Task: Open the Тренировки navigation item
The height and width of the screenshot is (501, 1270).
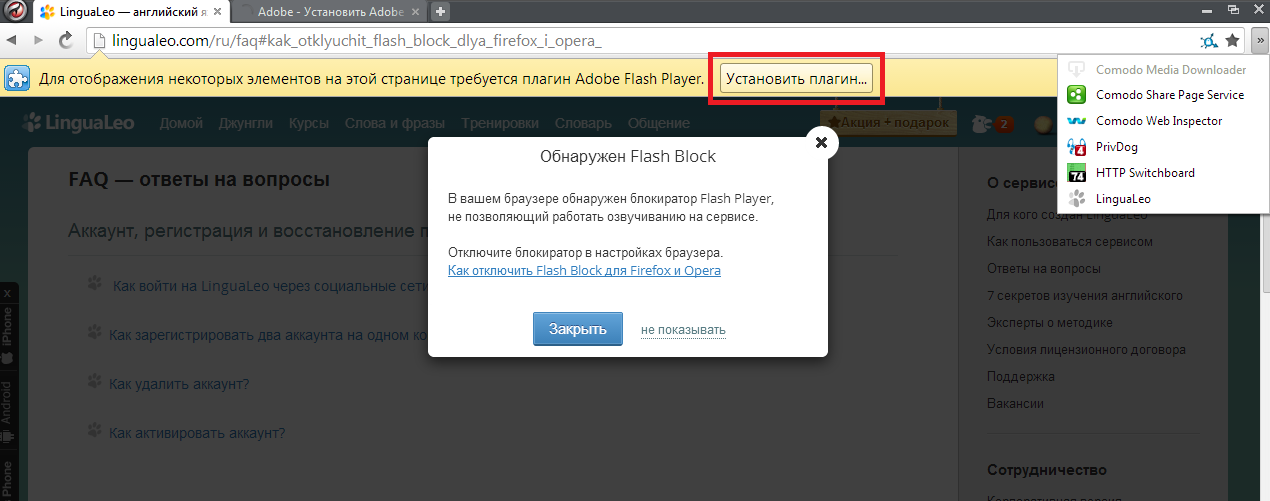Action: tap(500, 123)
